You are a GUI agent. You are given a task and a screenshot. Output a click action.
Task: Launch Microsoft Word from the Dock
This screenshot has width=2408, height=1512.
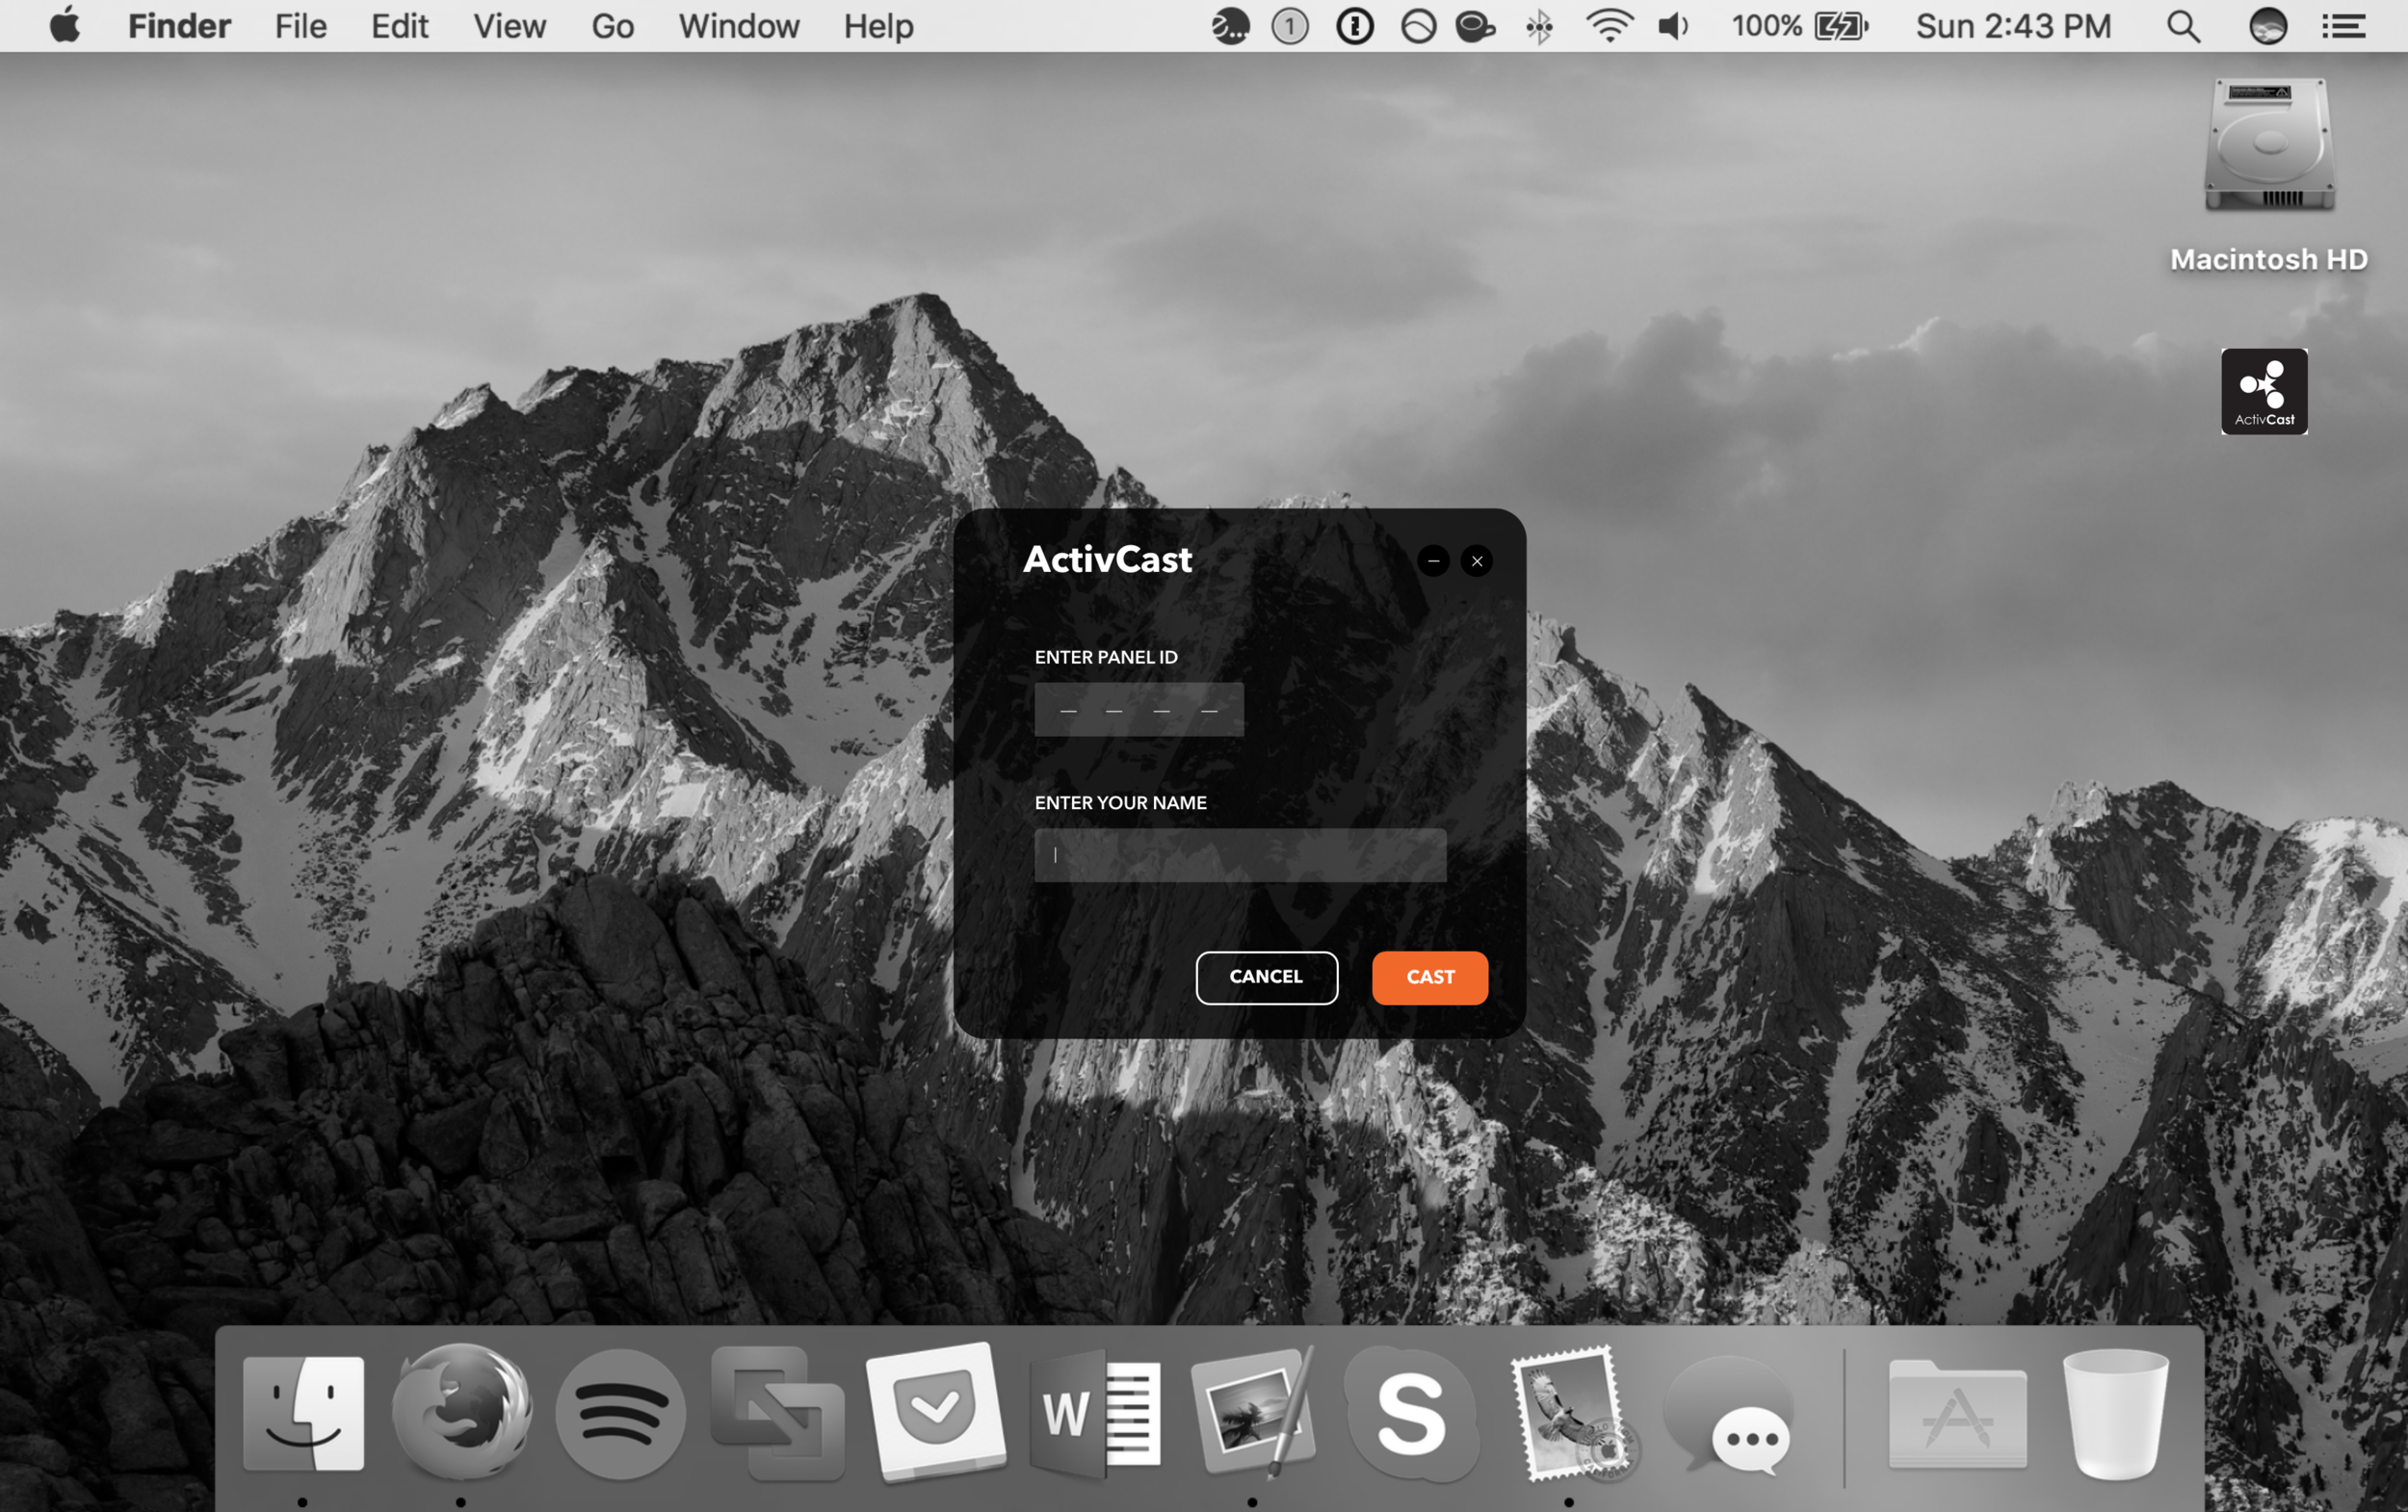point(1096,1412)
